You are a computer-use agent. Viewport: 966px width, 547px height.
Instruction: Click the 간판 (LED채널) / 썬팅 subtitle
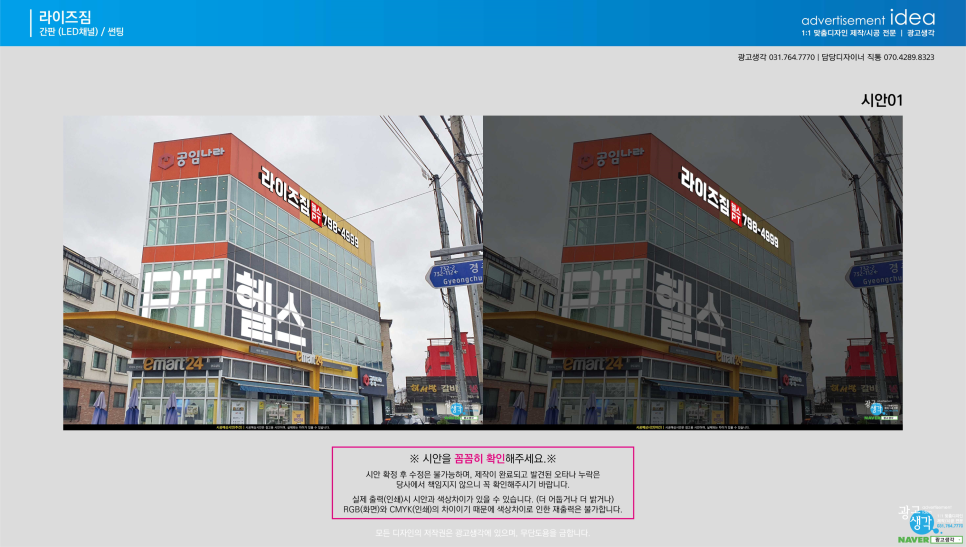pyautogui.click(x=80, y=32)
